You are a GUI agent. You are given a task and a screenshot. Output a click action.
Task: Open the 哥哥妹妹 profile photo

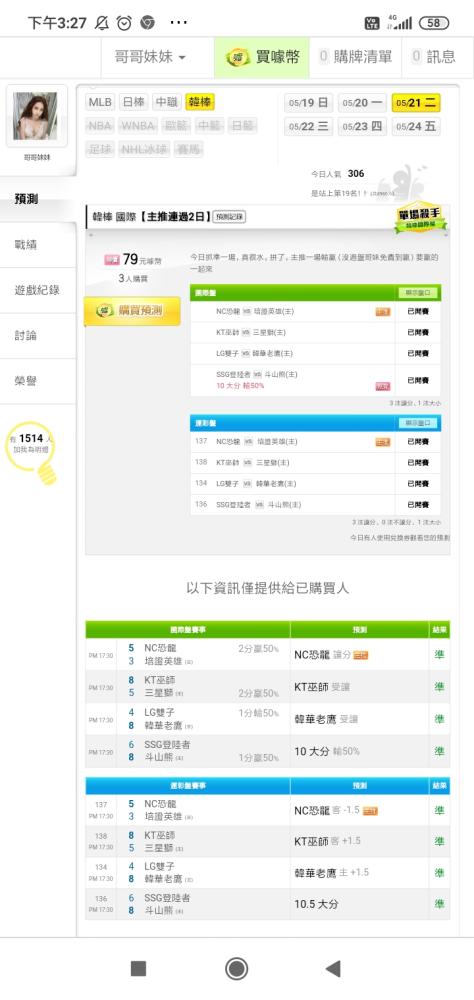click(36, 115)
